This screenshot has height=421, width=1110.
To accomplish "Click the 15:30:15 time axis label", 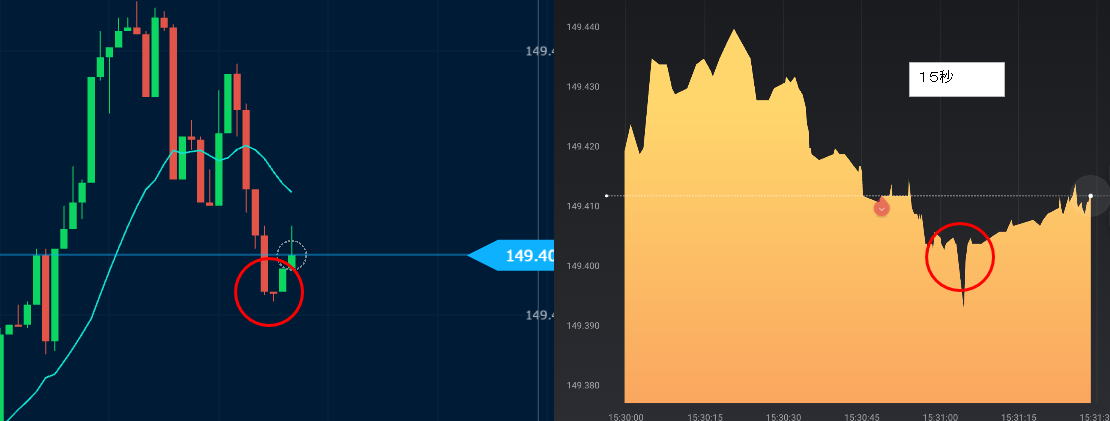I will 704,416.
